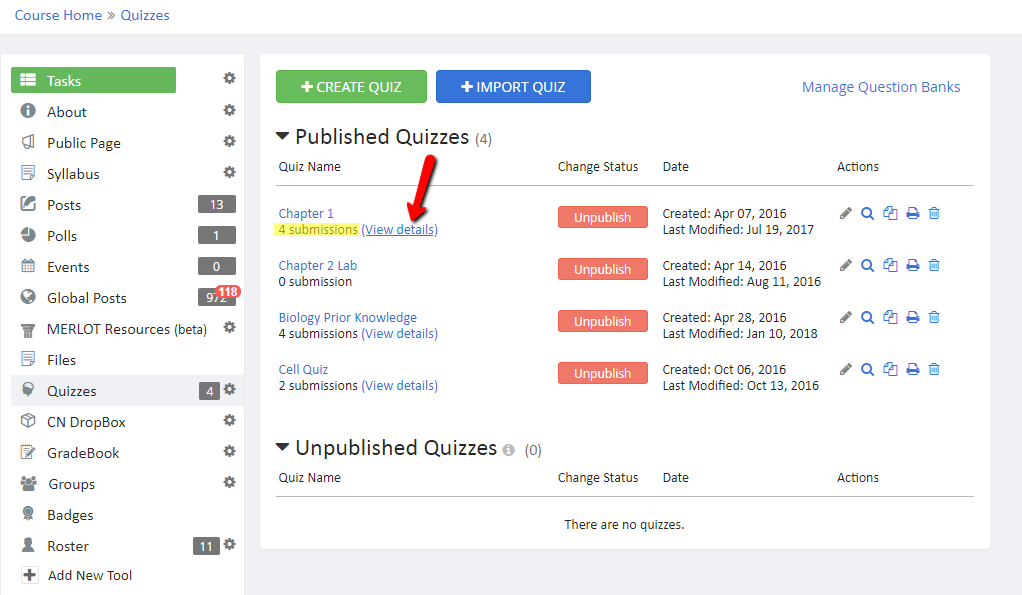Open the gear settings next to GradeBook
The image size is (1022, 595).
[229, 451]
